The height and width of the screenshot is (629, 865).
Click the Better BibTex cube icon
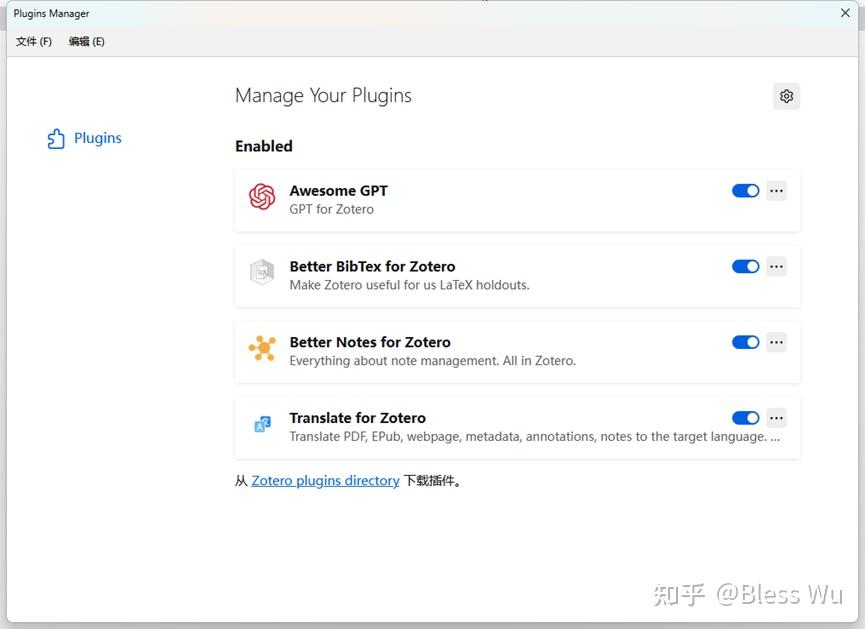(x=261, y=272)
